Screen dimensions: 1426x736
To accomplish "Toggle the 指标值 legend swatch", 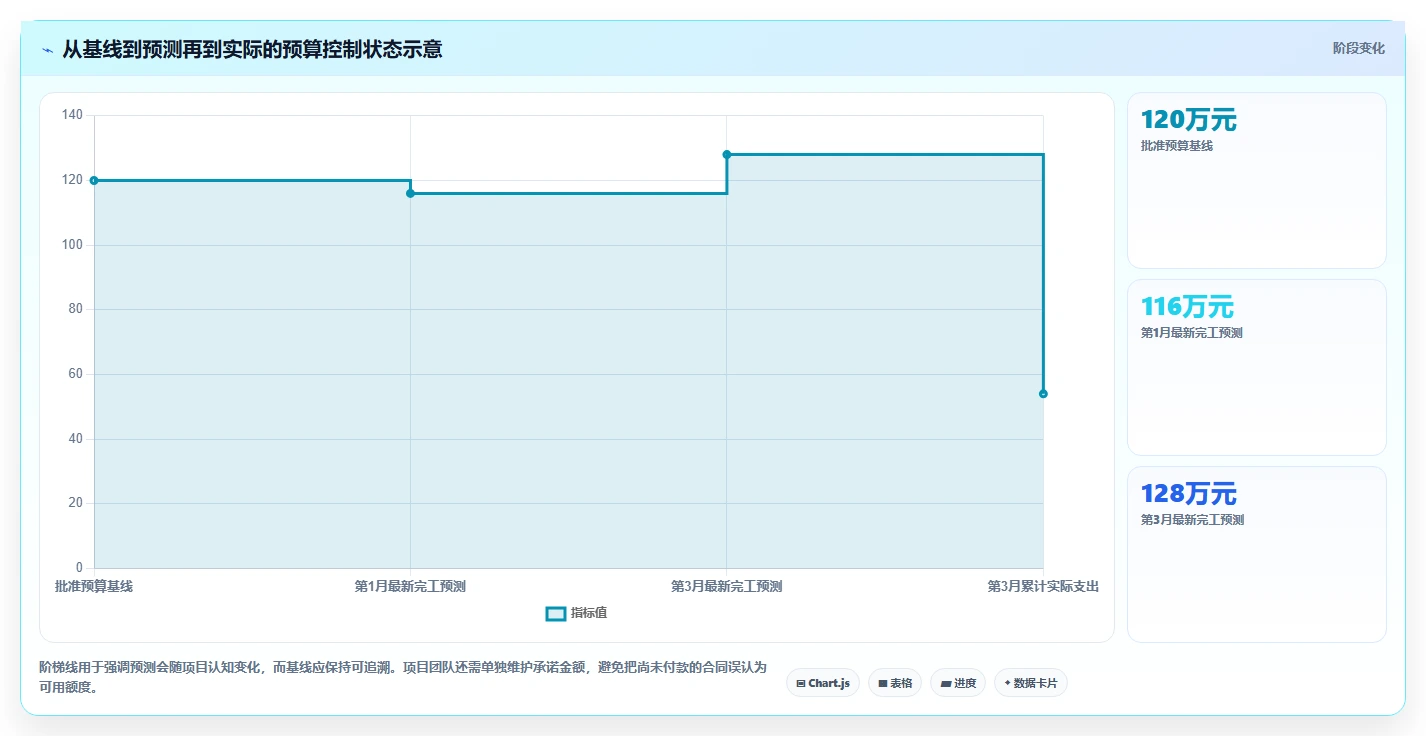I will tap(556, 613).
